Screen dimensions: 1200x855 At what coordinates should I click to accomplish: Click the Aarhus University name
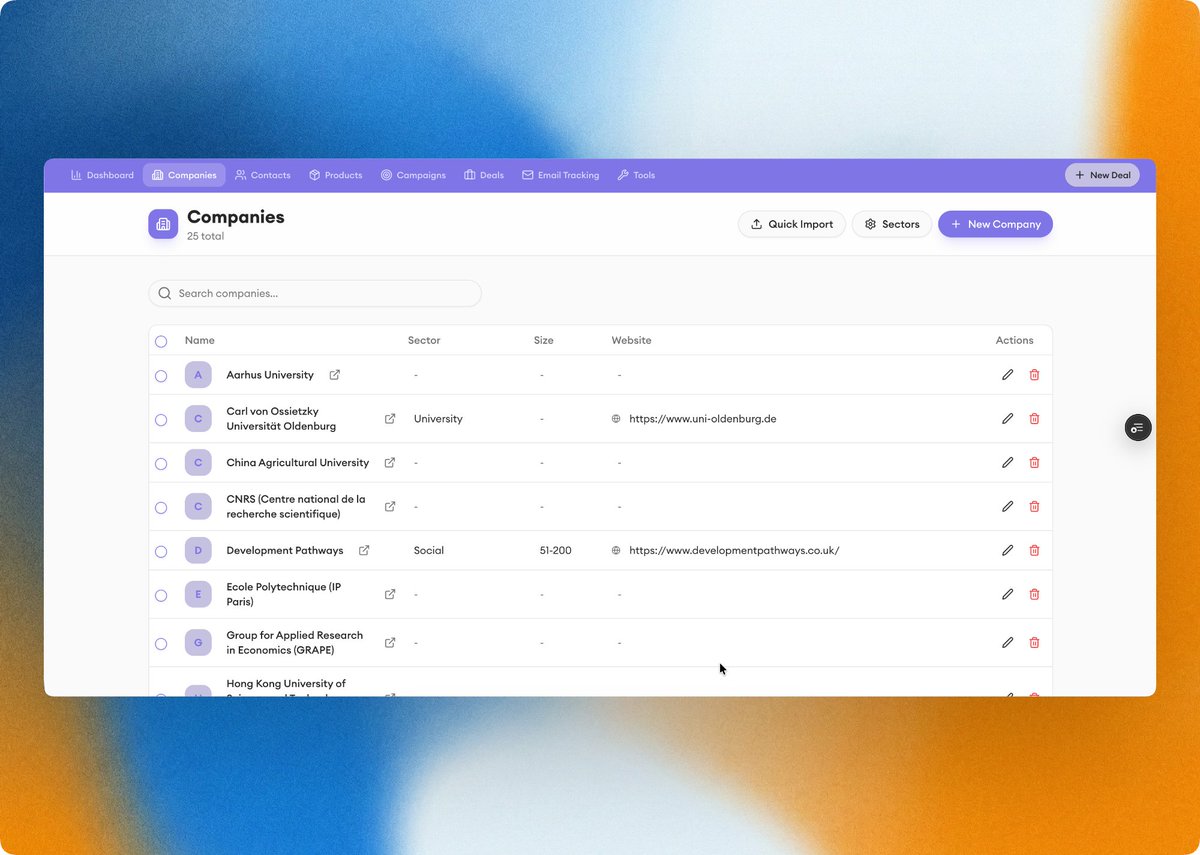pyautogui.click(x=270, y=375)
